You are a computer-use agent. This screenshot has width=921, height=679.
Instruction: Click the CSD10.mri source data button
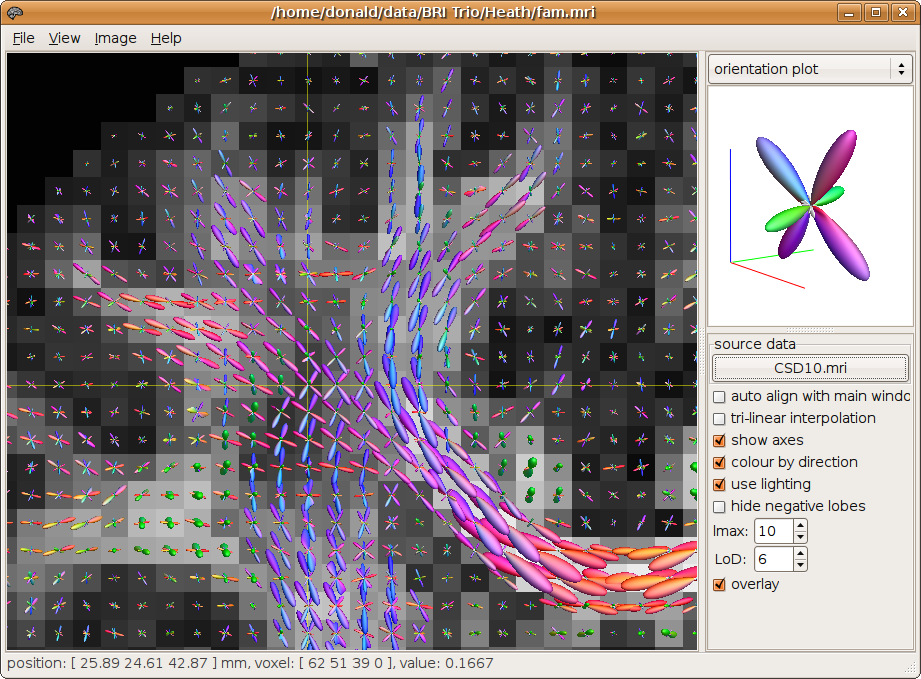pos(809,368)
